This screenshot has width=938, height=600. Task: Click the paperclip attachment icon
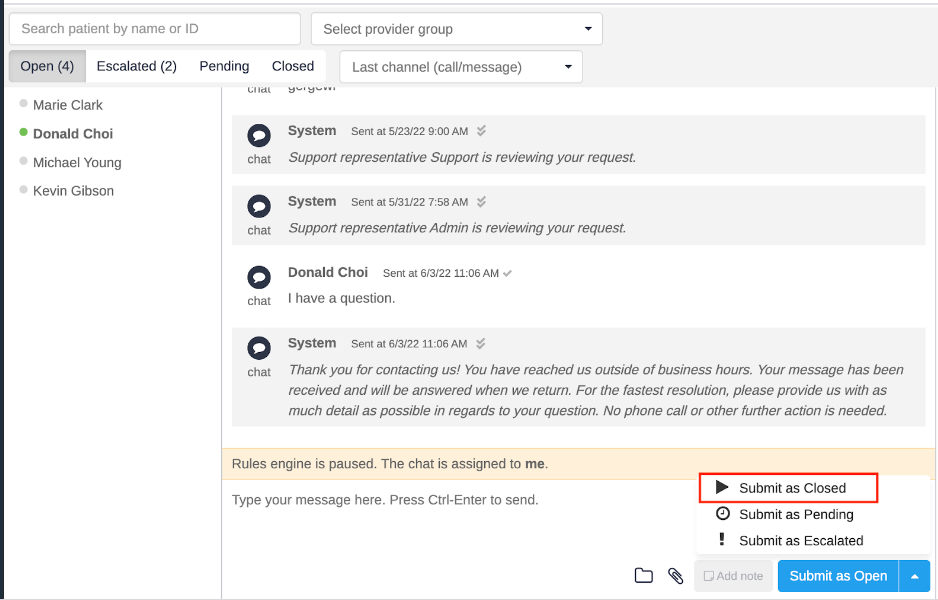click(675, 575)
